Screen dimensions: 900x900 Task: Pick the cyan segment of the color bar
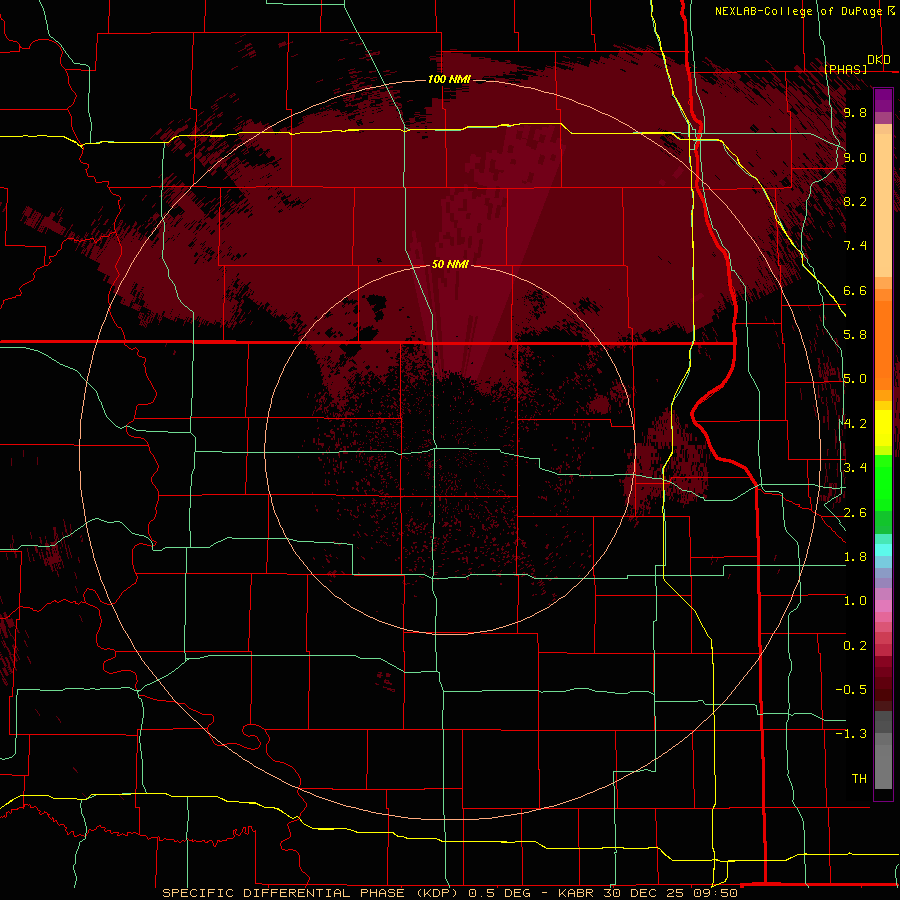tap(883, 550)
